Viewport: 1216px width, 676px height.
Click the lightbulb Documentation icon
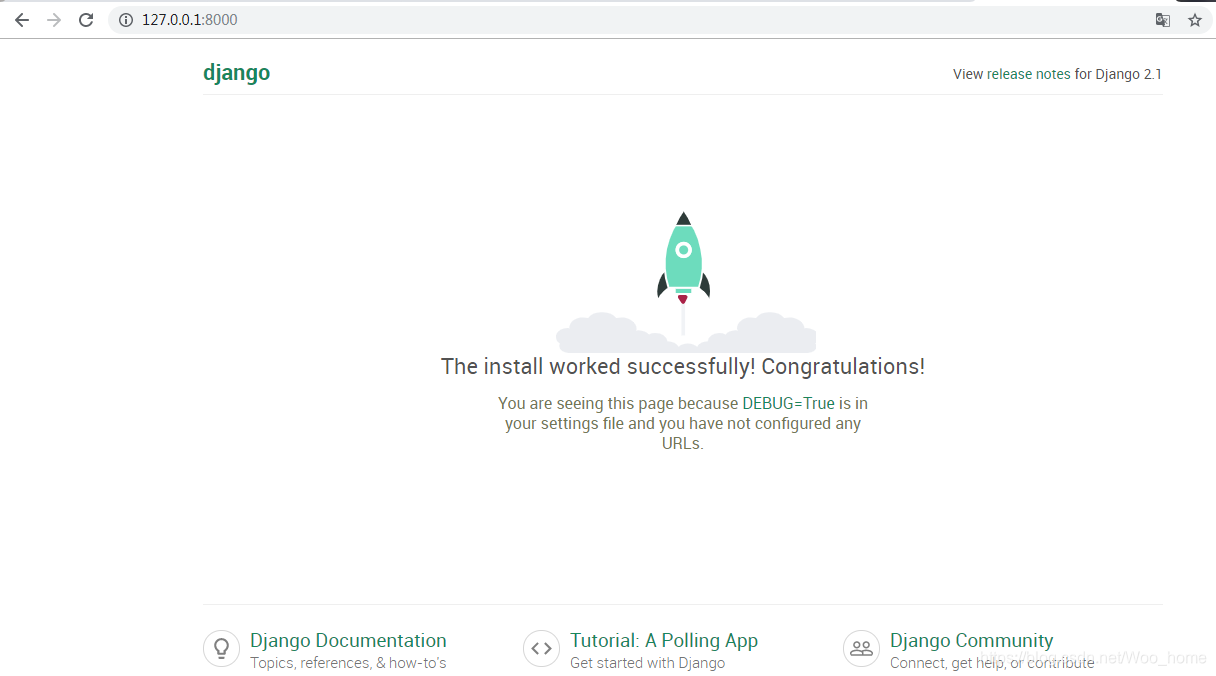221,648
